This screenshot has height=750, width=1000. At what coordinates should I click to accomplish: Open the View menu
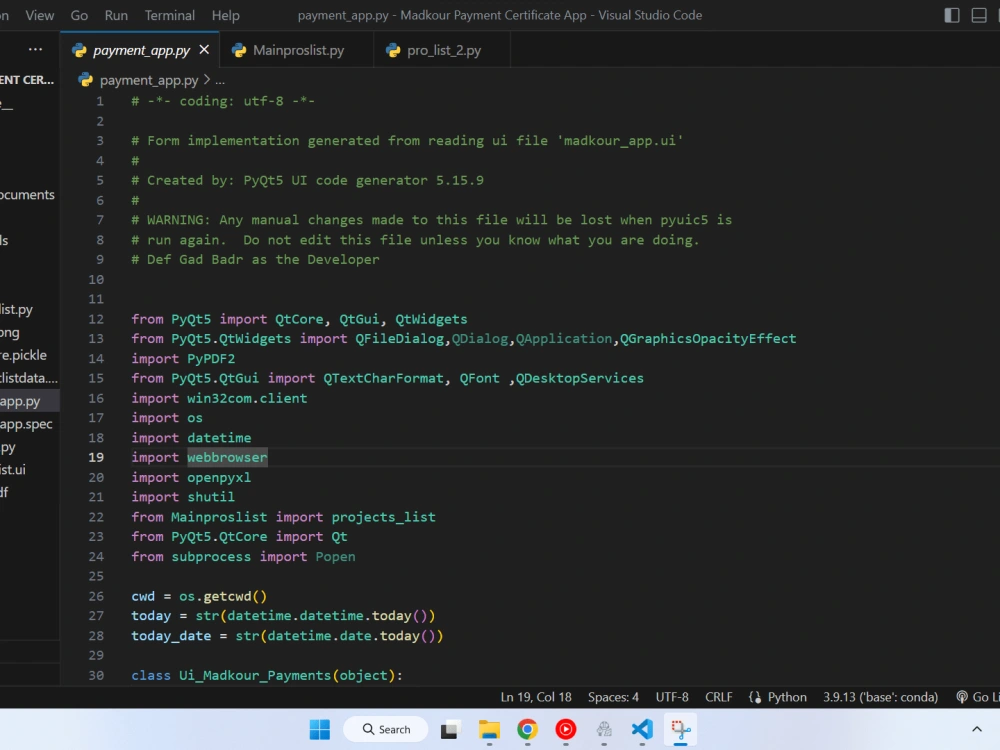(40, 15)
